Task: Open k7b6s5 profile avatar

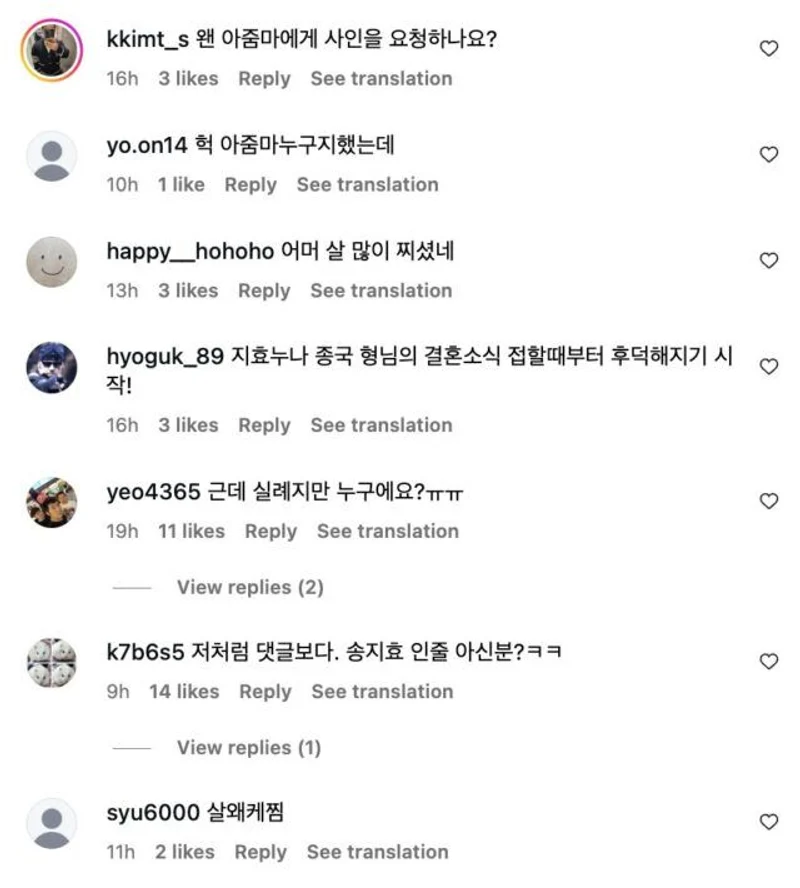Action: point(50,663)
